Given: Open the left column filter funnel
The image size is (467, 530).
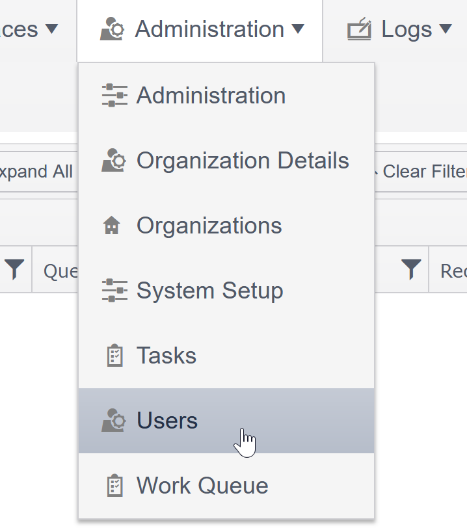Looking at the screenshot, I should point(15,269).
